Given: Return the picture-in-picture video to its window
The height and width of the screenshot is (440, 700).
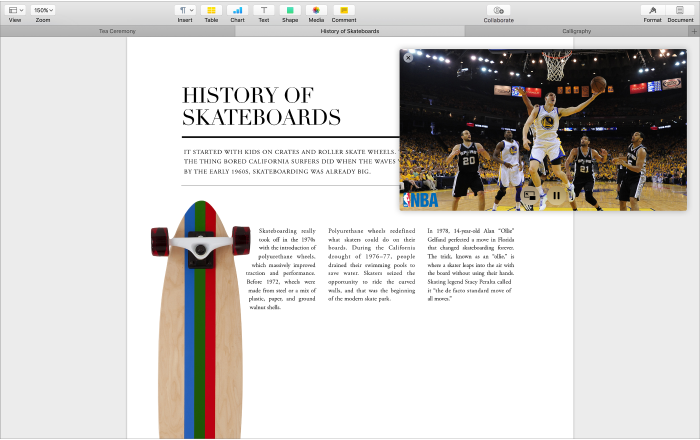Looking at the screenshot, I should tap(530, 195).
